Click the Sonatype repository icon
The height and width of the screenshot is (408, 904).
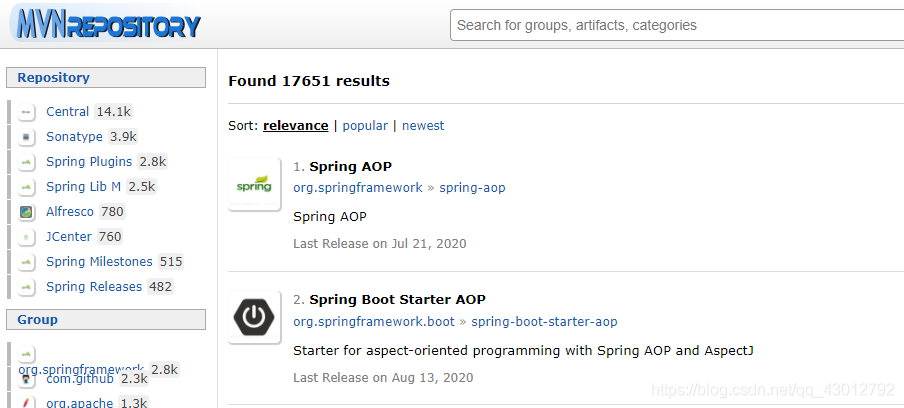27,137
